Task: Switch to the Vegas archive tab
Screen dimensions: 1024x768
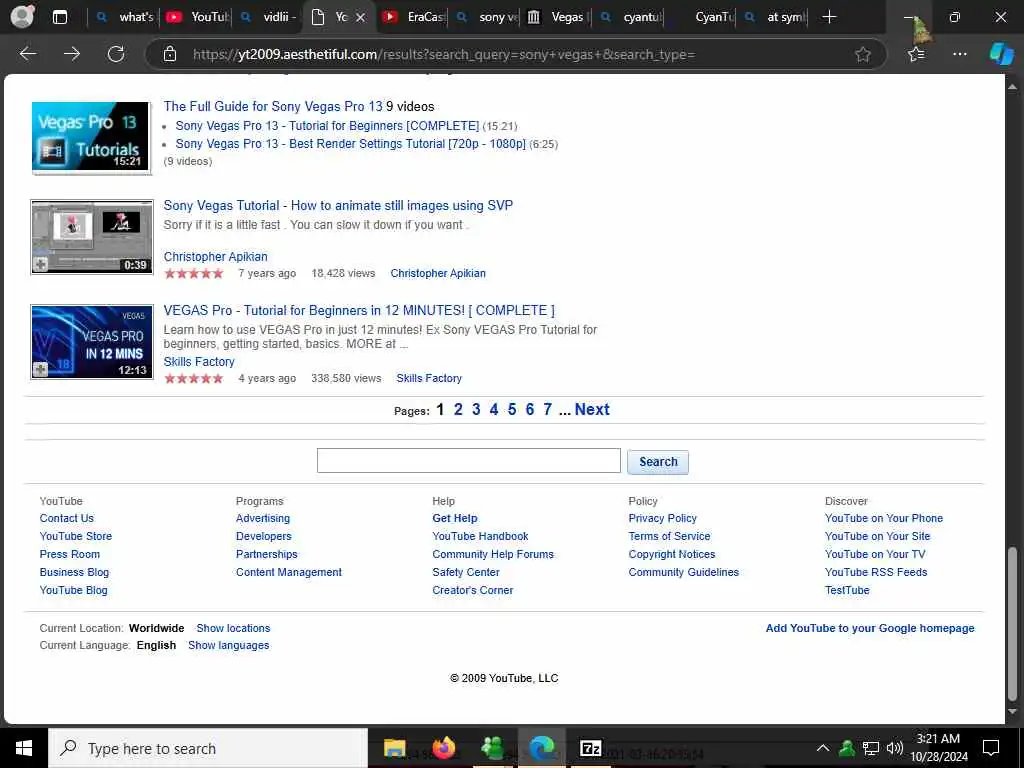Action: 556,17
